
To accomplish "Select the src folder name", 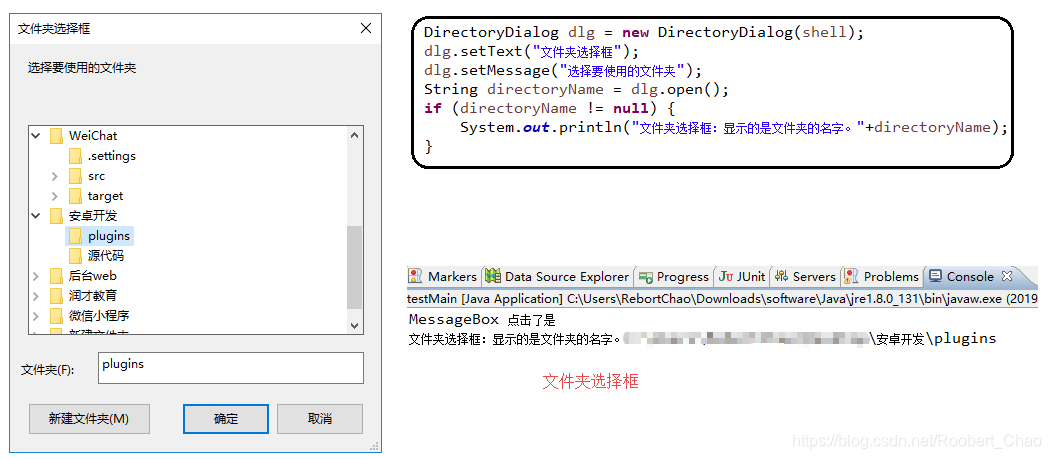I will click(97, 176).
